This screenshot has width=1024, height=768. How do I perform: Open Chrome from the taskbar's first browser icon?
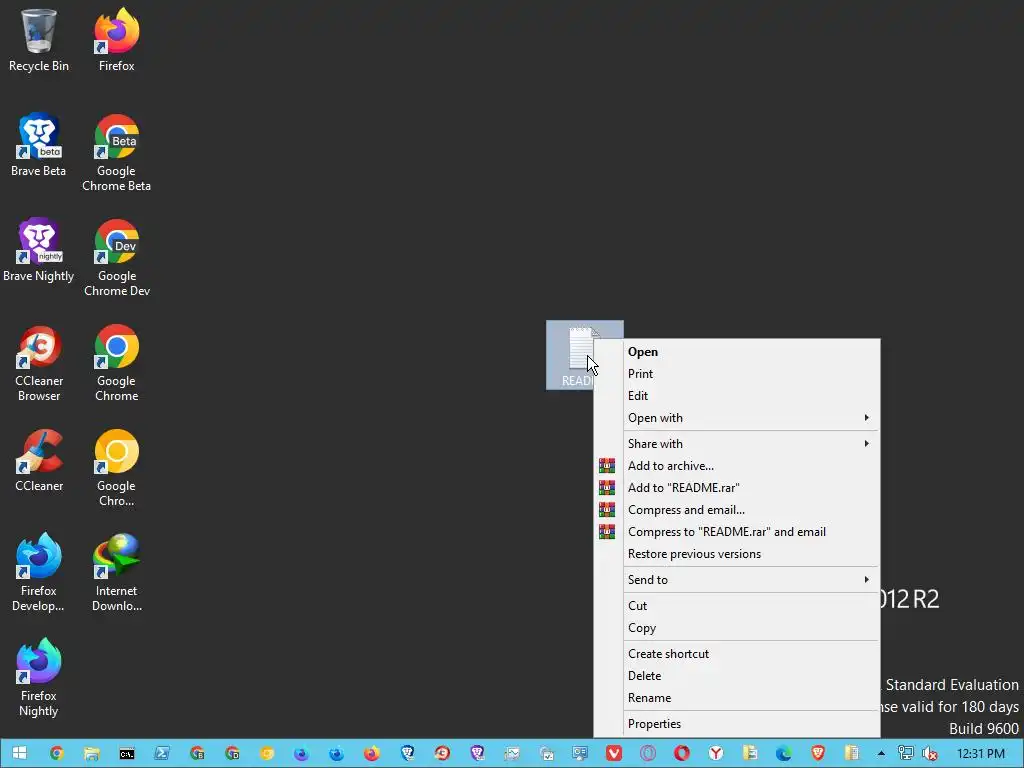[x=57, y=754]
